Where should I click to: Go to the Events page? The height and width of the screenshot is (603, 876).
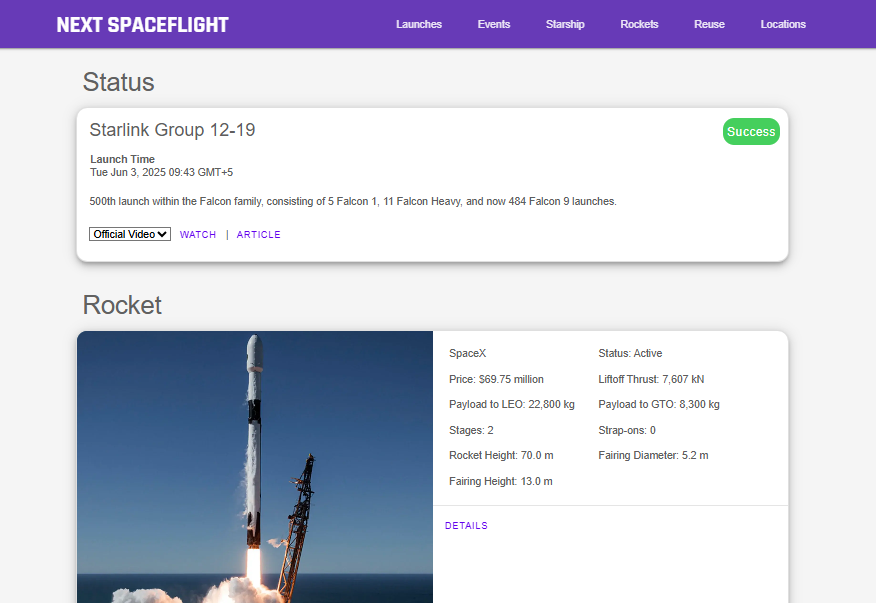pos(493,24)
